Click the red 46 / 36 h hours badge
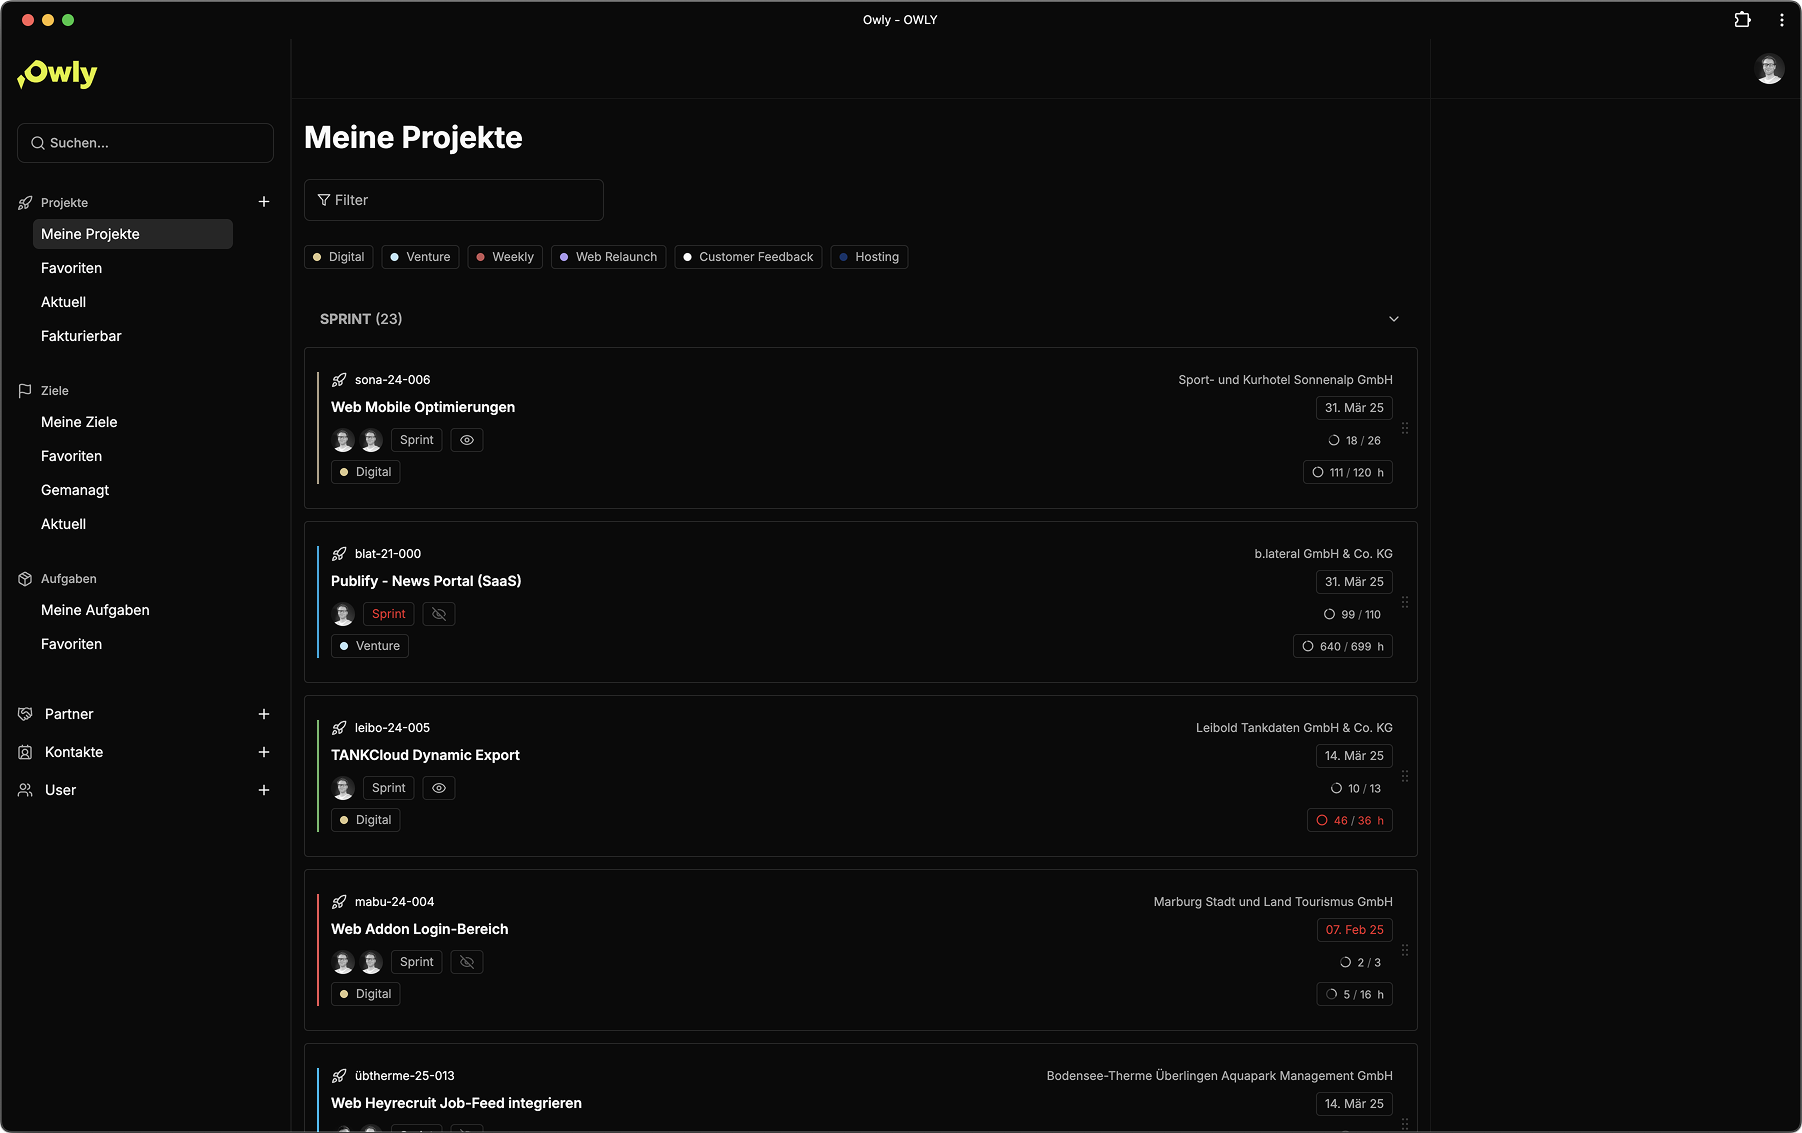This screenshot has height=1133, width=1802. tap(1350, 820)
